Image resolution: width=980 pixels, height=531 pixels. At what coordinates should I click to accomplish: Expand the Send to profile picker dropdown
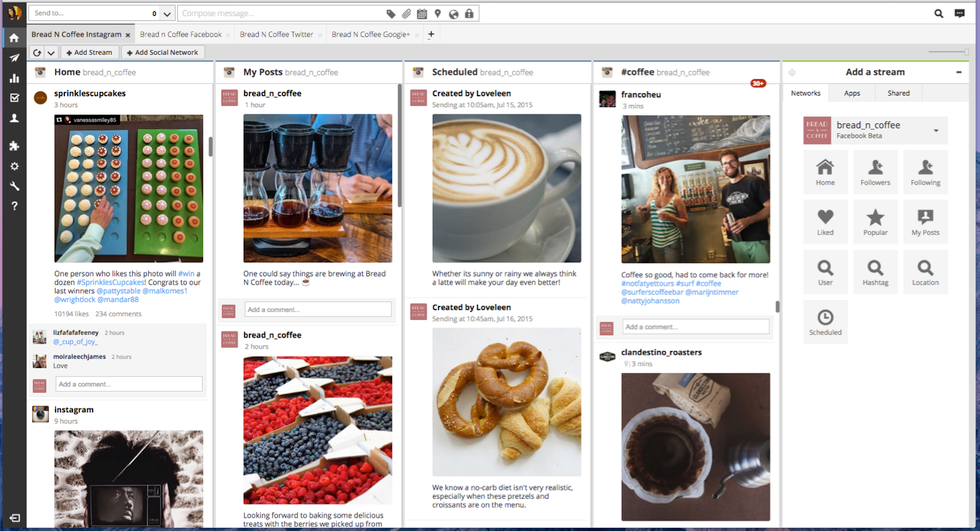pyautogui.click(x=167, y=14)
